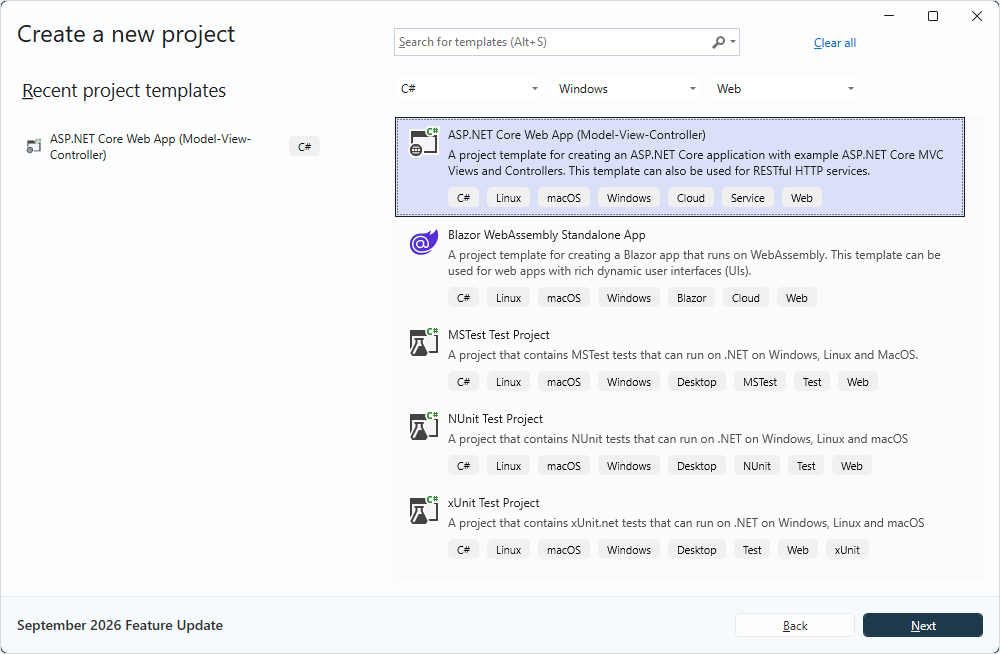
Task: Click the Desktop tag on xUnit Test Project
Action: coord(696,550)
